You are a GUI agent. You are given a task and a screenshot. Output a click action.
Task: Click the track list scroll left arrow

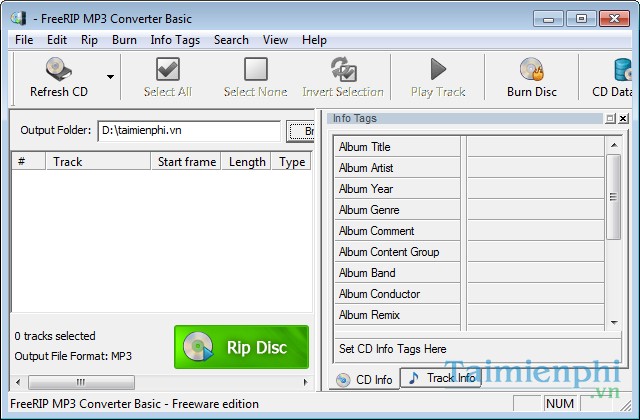[18, 382]
